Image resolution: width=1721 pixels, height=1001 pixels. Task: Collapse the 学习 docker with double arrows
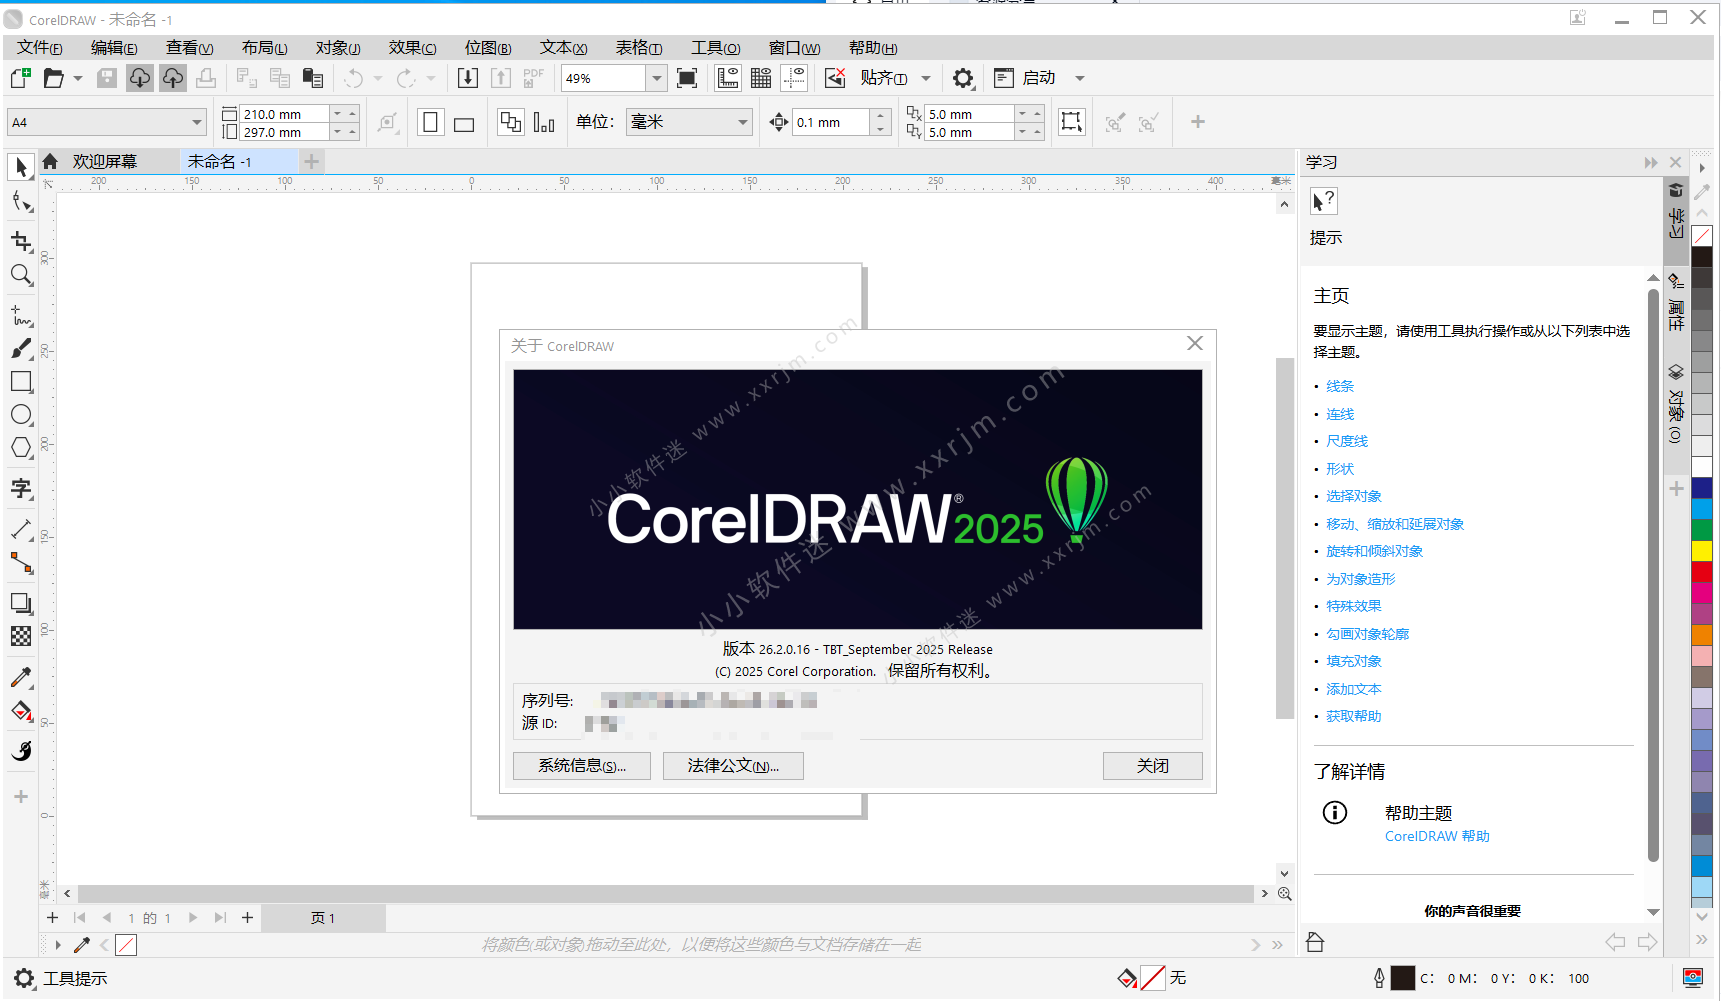pyautogui.click(x=1651, y=162)
